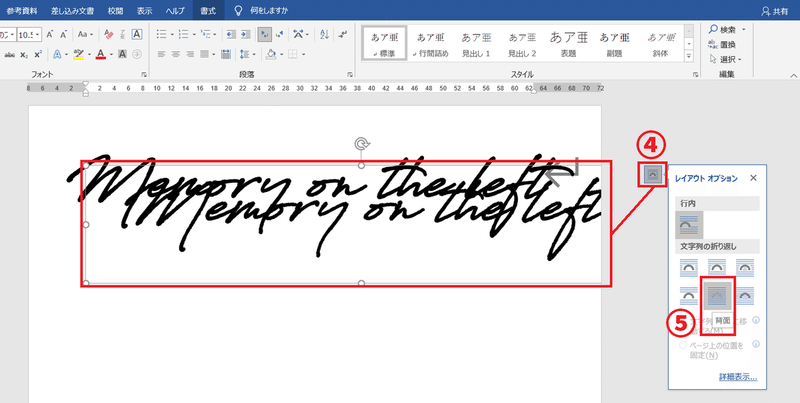The width and height of the screenshot is (800, 403).
Task: Switch to the 表示 tab
Action: pyautogui.click(x=144, y=10)
